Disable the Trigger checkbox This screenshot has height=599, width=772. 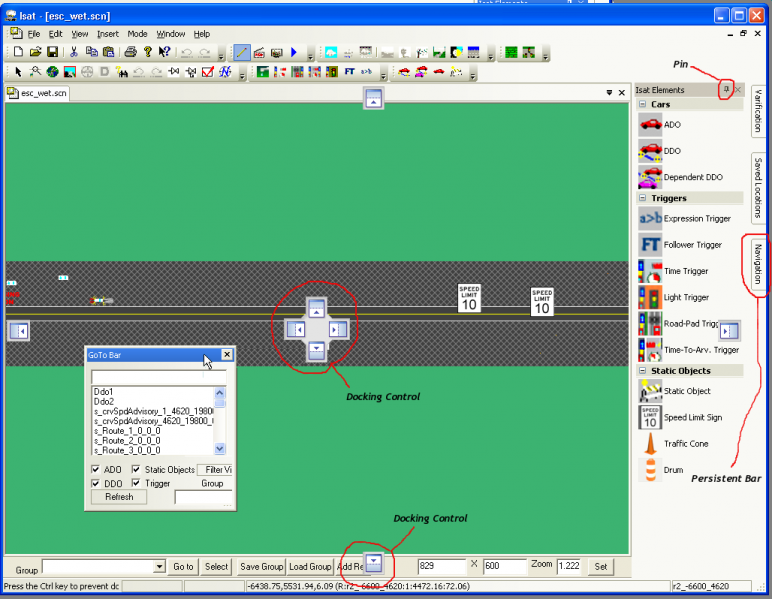[x=136, y=483]
